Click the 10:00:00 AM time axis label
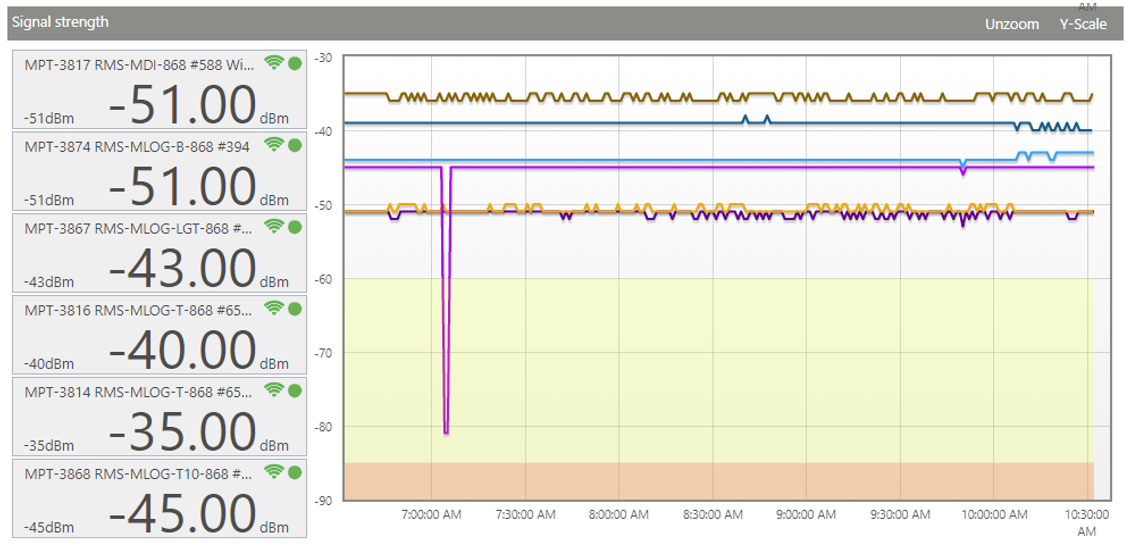Viewport: 1131px width, 547px height. (x=993, y=515)
